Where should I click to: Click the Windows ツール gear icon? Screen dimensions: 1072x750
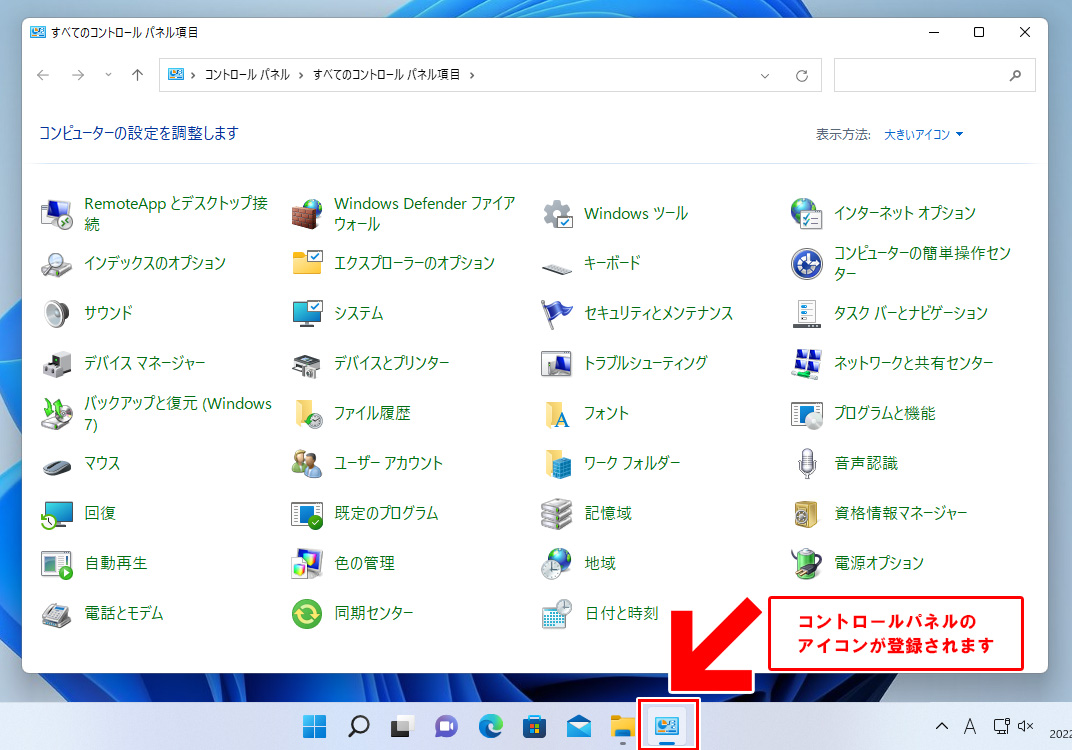[557, 213]
